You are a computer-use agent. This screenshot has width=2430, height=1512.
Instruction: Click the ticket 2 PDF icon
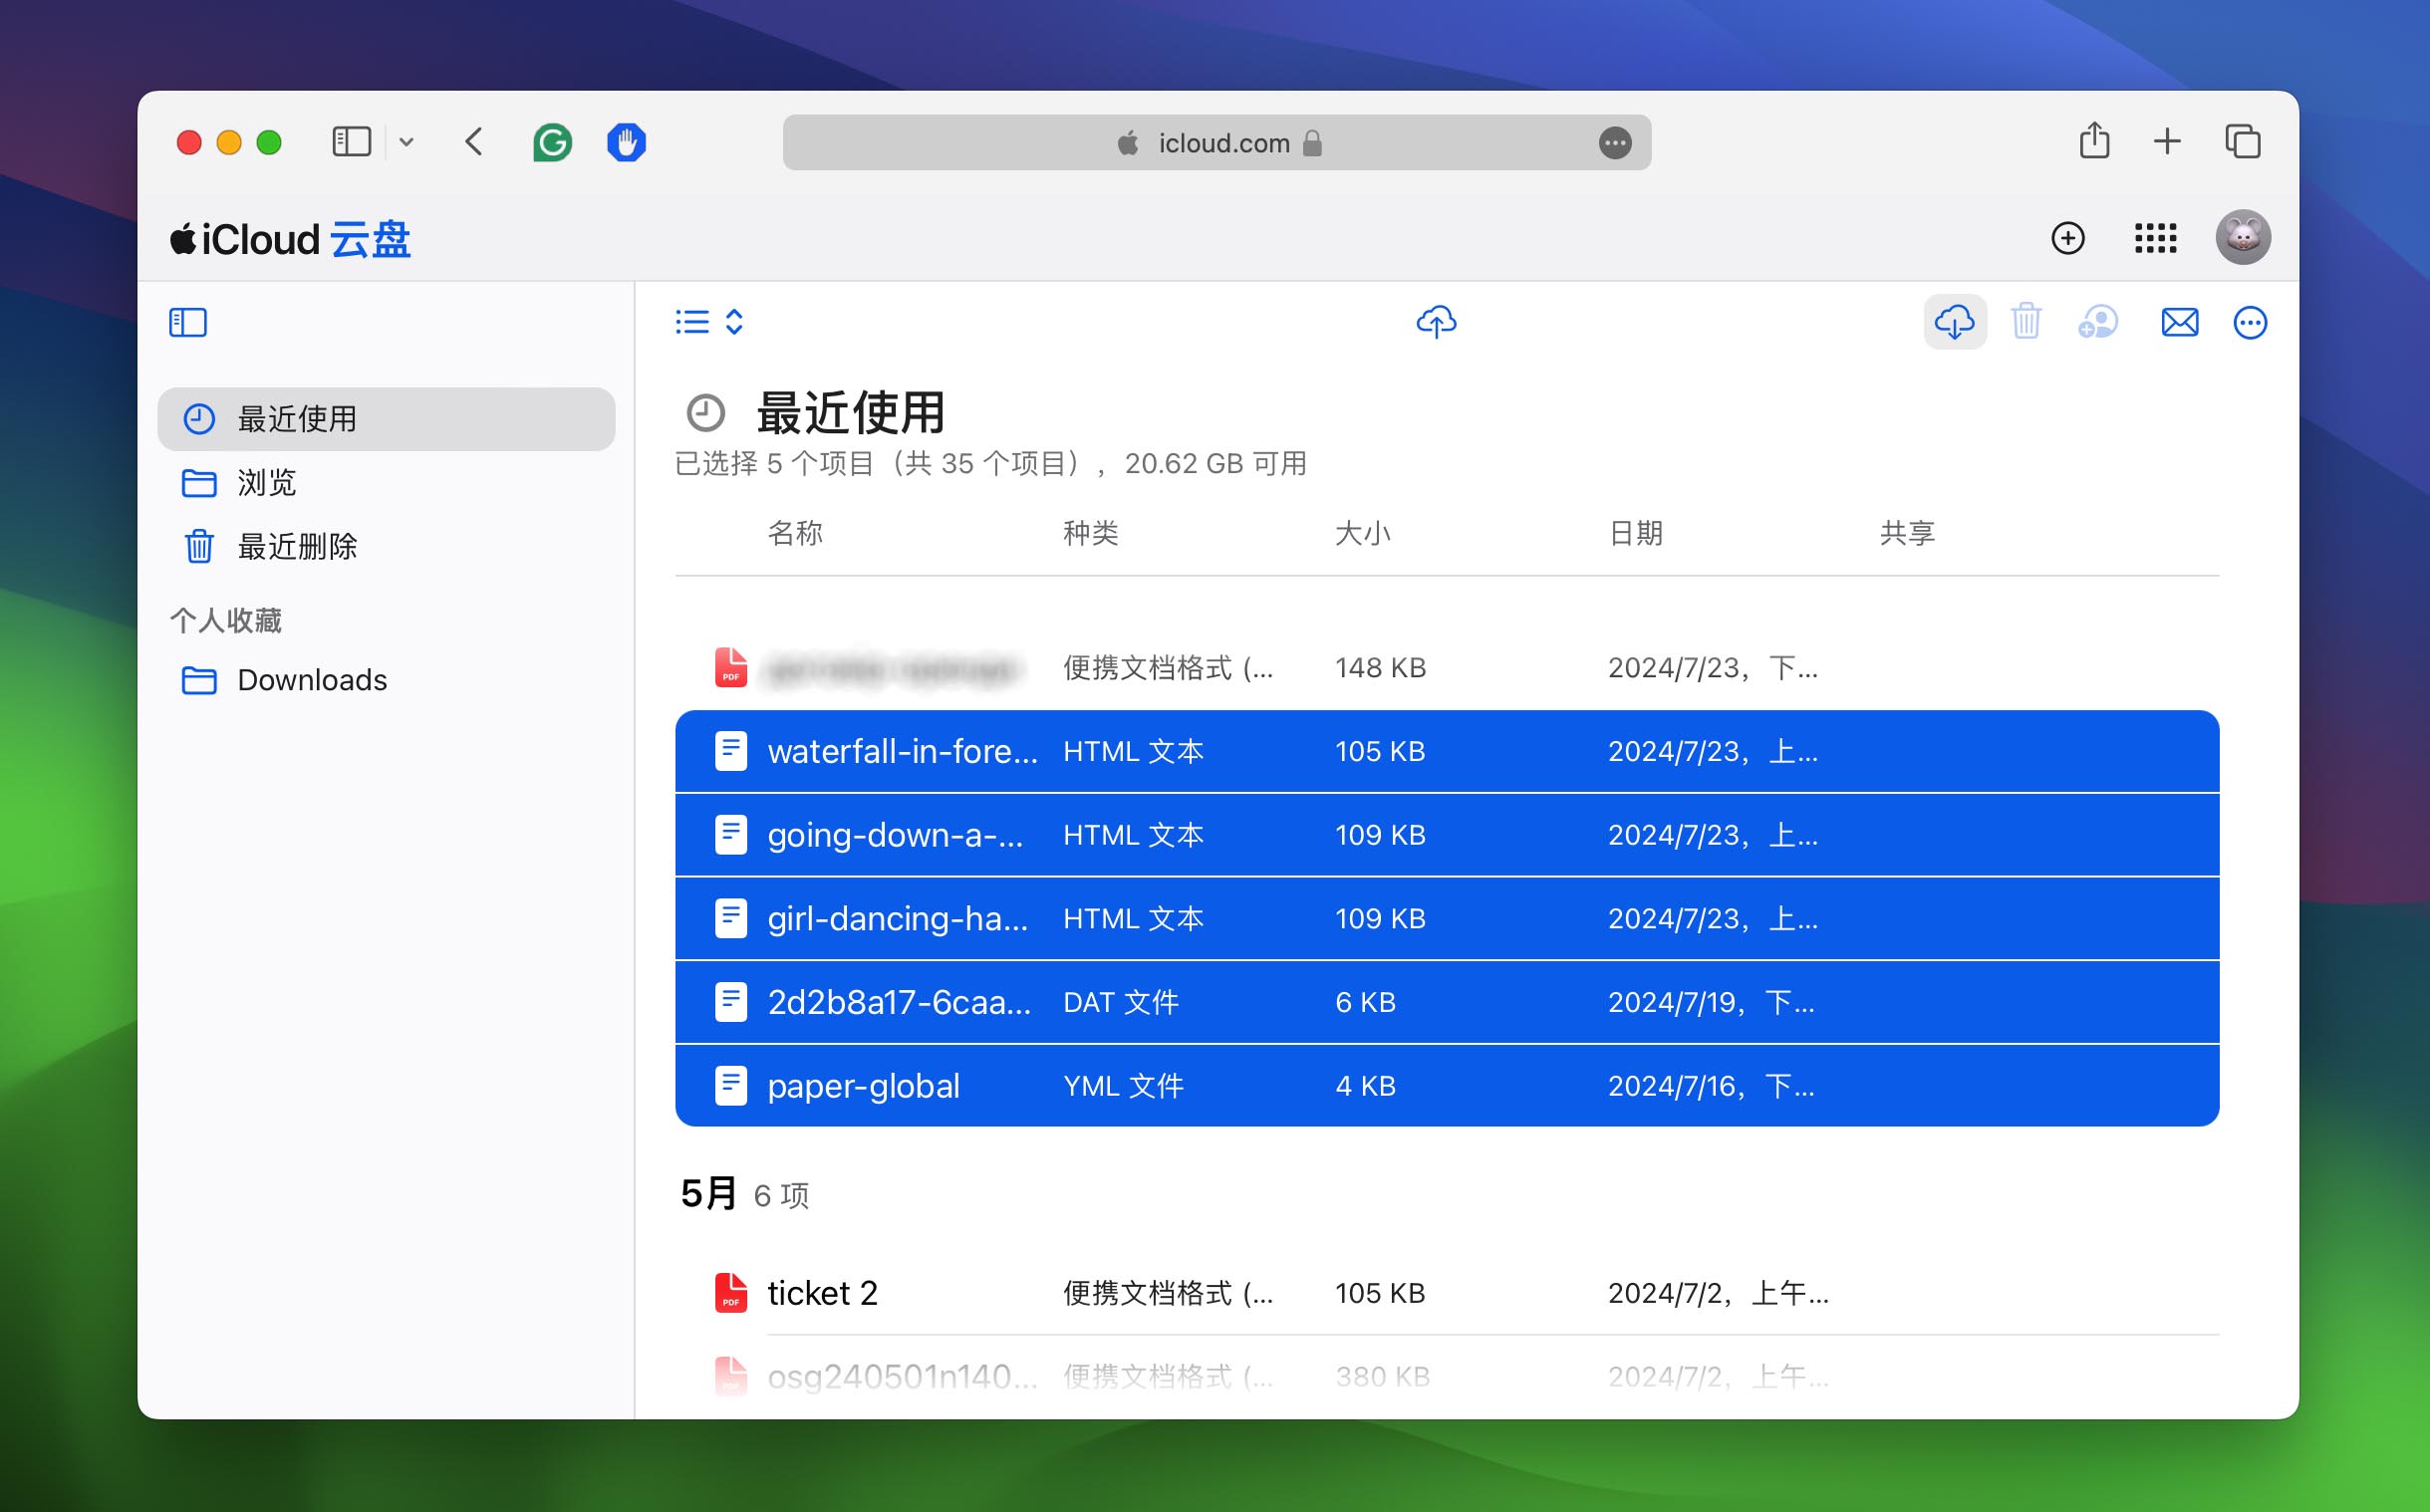731,1293
